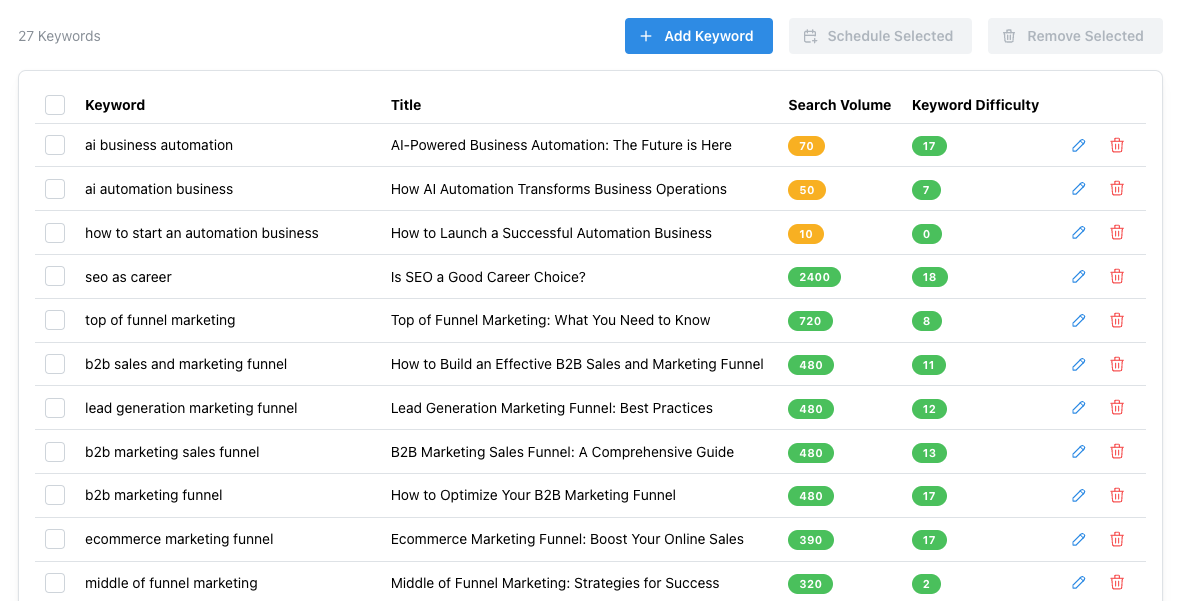1180x601 pixels.
Task: Check the select-all box in table header
Action: 55,104
